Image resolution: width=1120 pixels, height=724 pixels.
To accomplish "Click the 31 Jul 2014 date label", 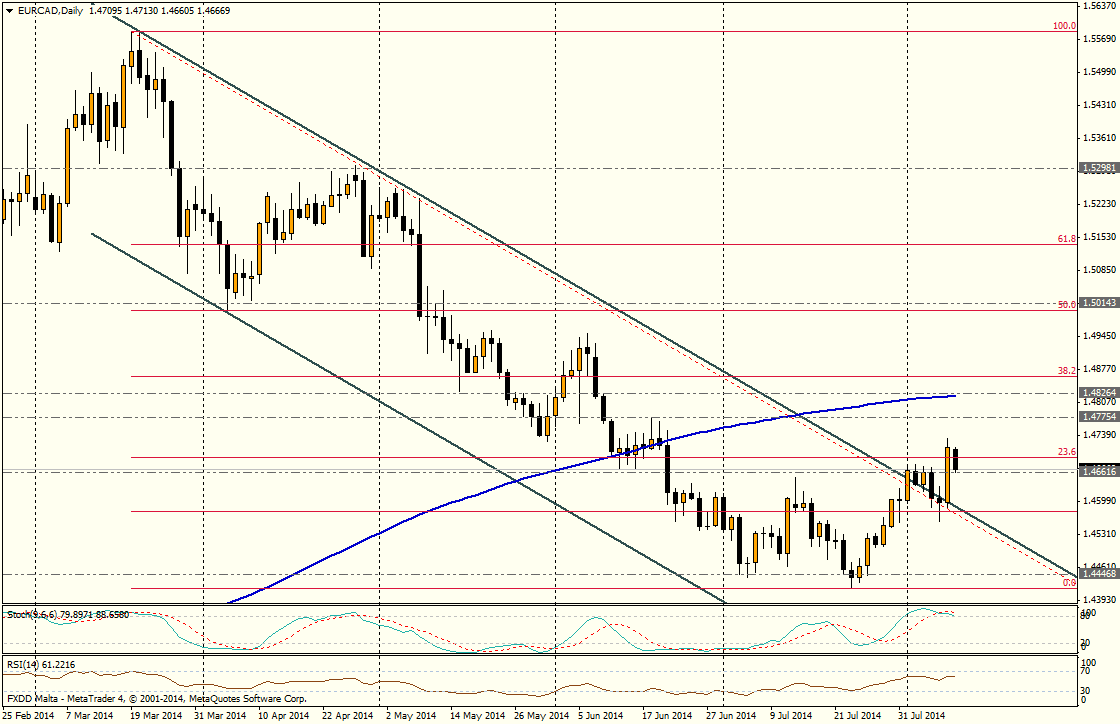I will 920,716.
